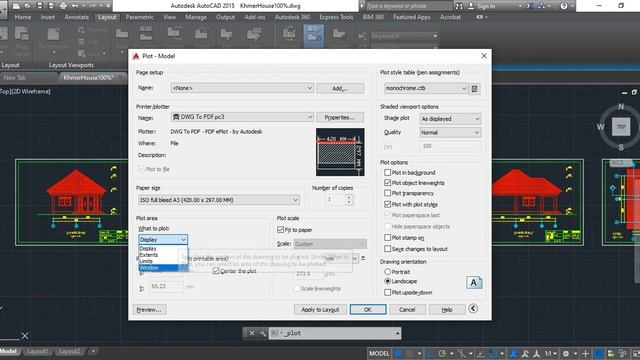The image size is (640, 360).
Task: Open the Home ribbon tab
Action: [x=22, y=17]
